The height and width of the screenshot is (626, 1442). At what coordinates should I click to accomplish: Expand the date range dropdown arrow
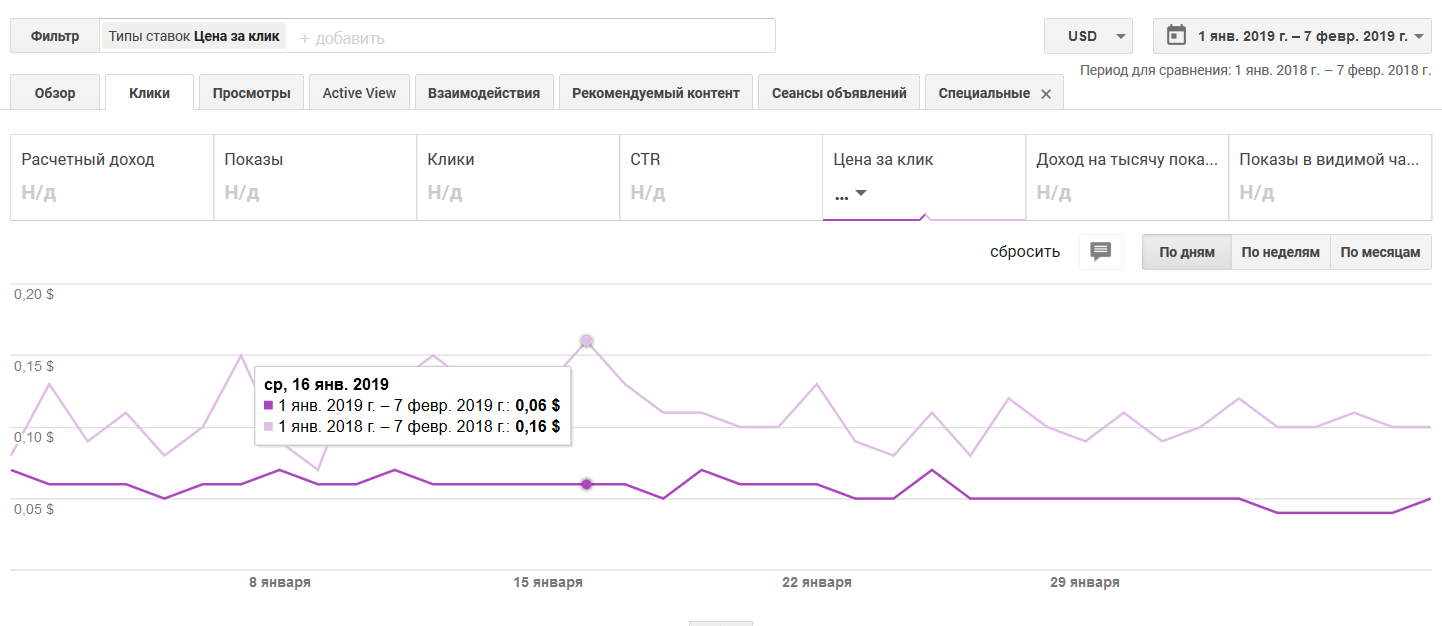click(x=1419, y=36)
